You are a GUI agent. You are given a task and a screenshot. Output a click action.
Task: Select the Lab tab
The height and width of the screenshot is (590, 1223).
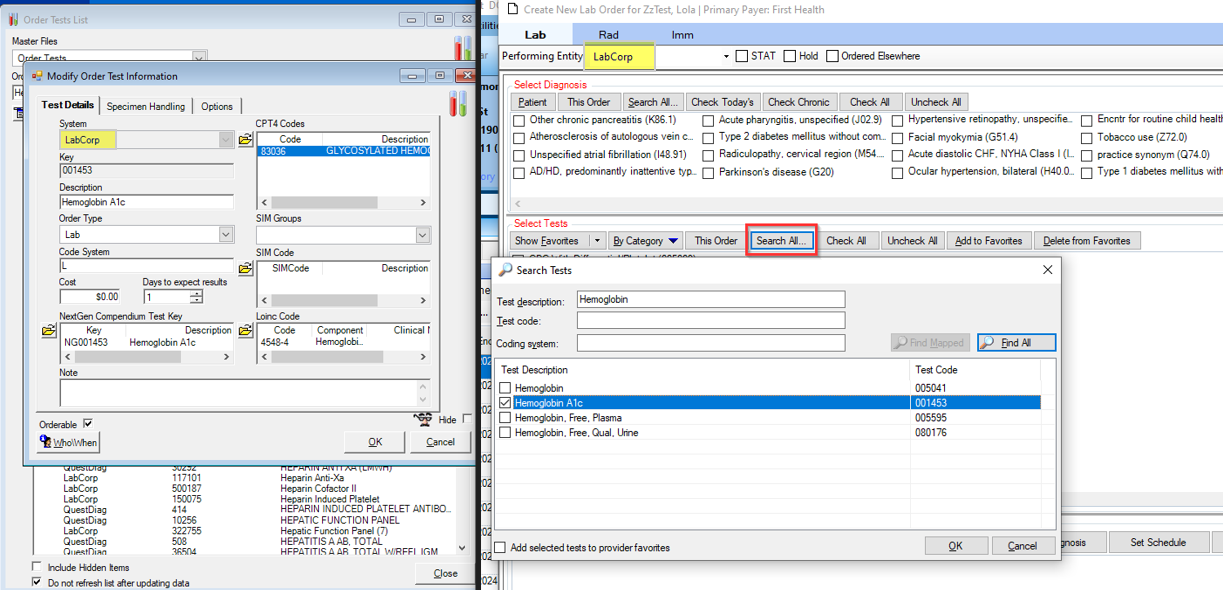coord(536,35)
